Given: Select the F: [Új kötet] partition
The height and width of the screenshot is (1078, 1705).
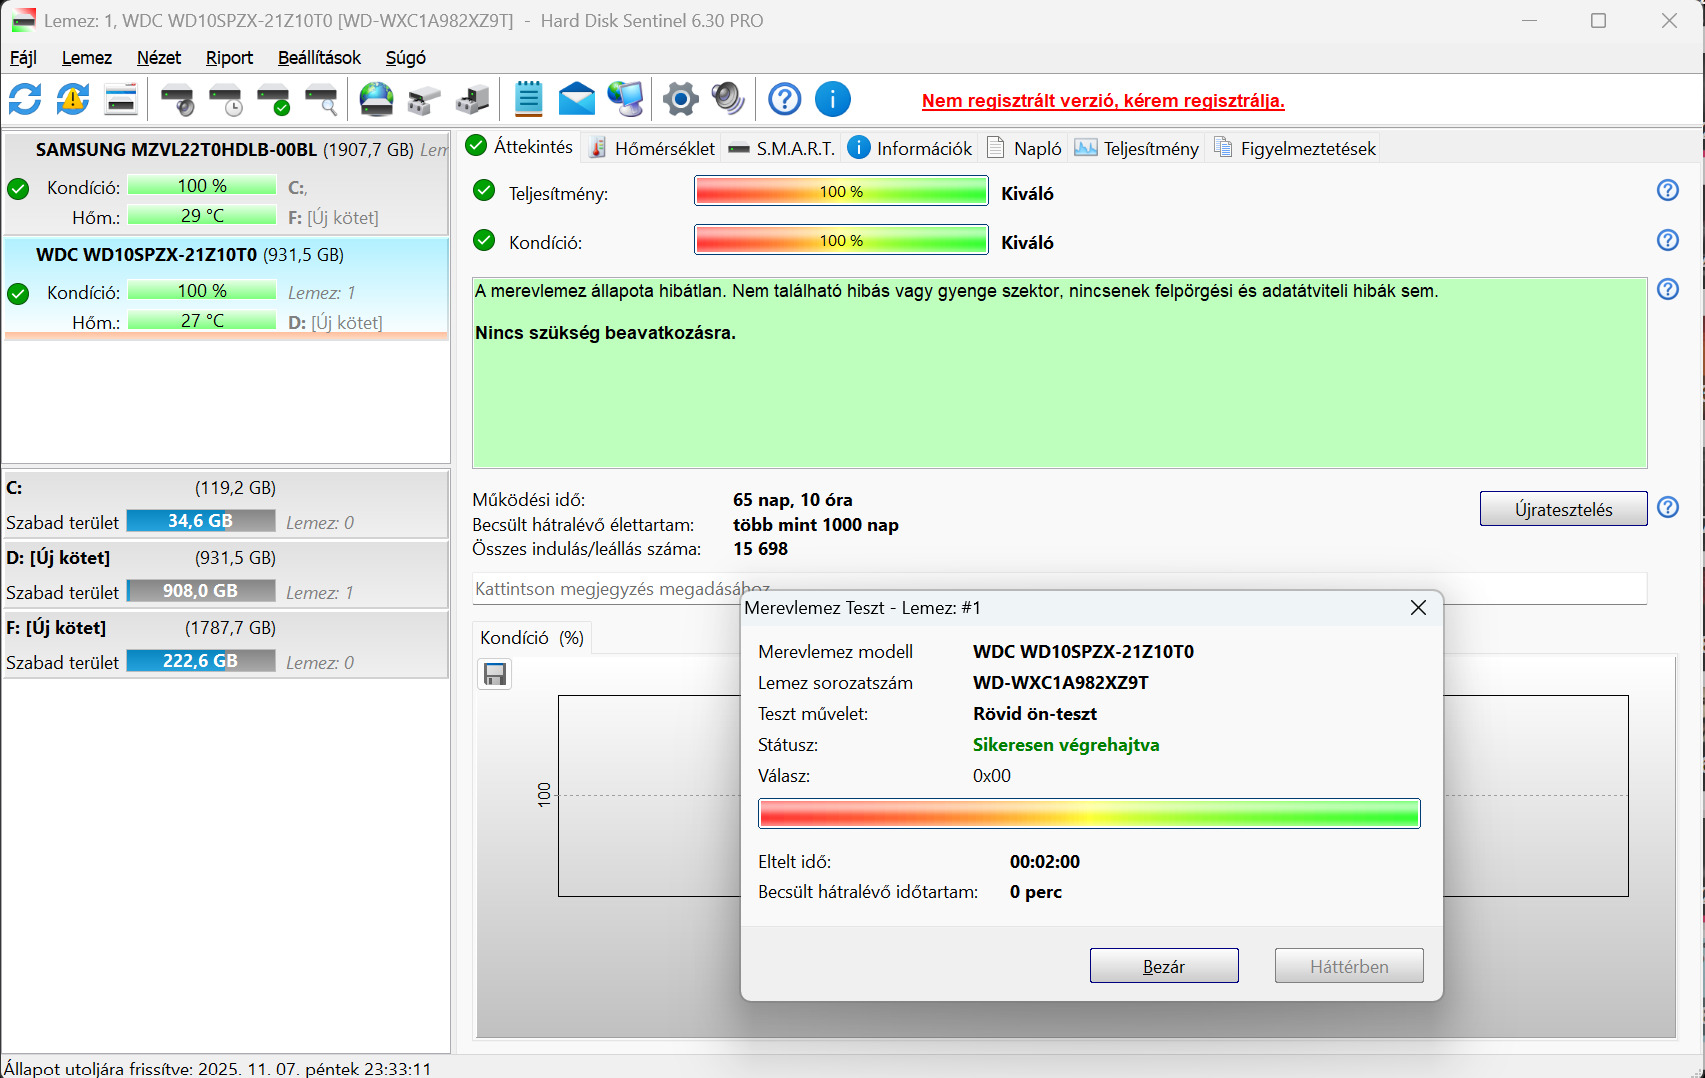Looking at the screenshot, I should (x=226, y=645).
